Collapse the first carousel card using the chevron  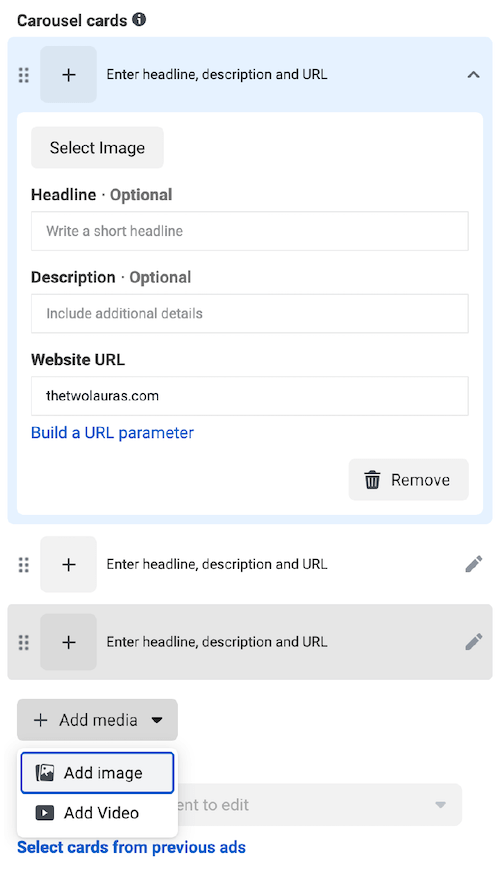pyautogui.click(x=473, y=75)
